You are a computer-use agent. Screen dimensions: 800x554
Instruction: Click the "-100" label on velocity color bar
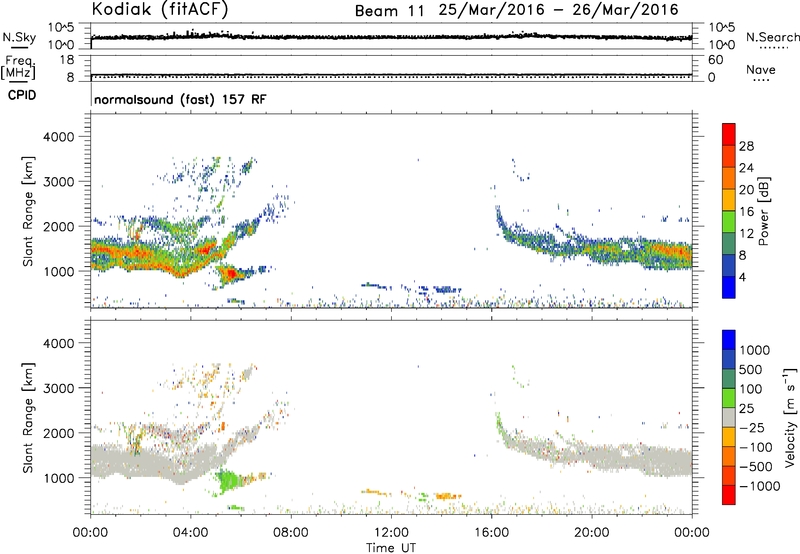(x=756, y=447)
